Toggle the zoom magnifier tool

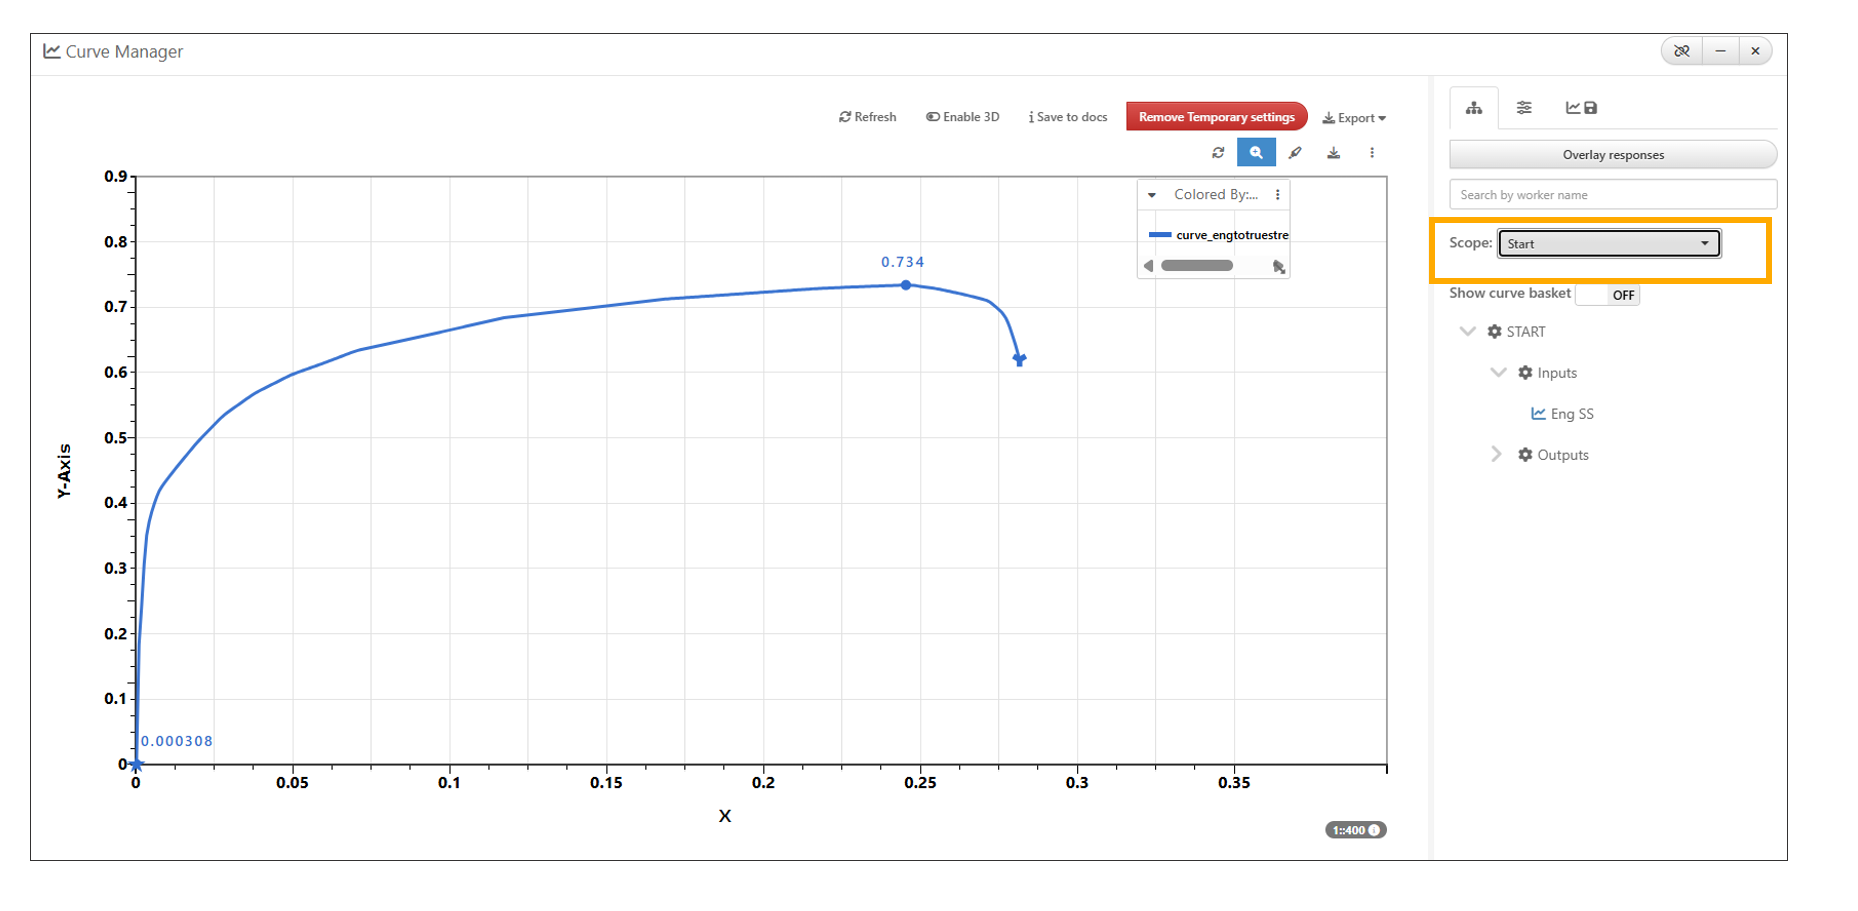pos(1256,153)
